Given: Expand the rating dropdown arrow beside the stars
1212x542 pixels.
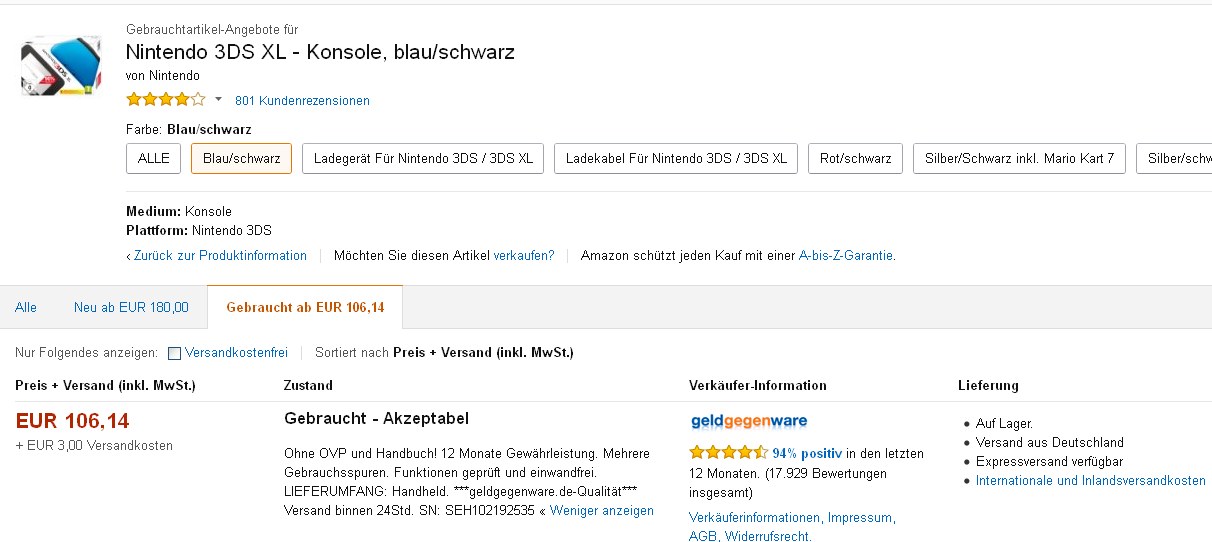Looking at the screenshot, I should pyautogui.click(x=218, y=100).
